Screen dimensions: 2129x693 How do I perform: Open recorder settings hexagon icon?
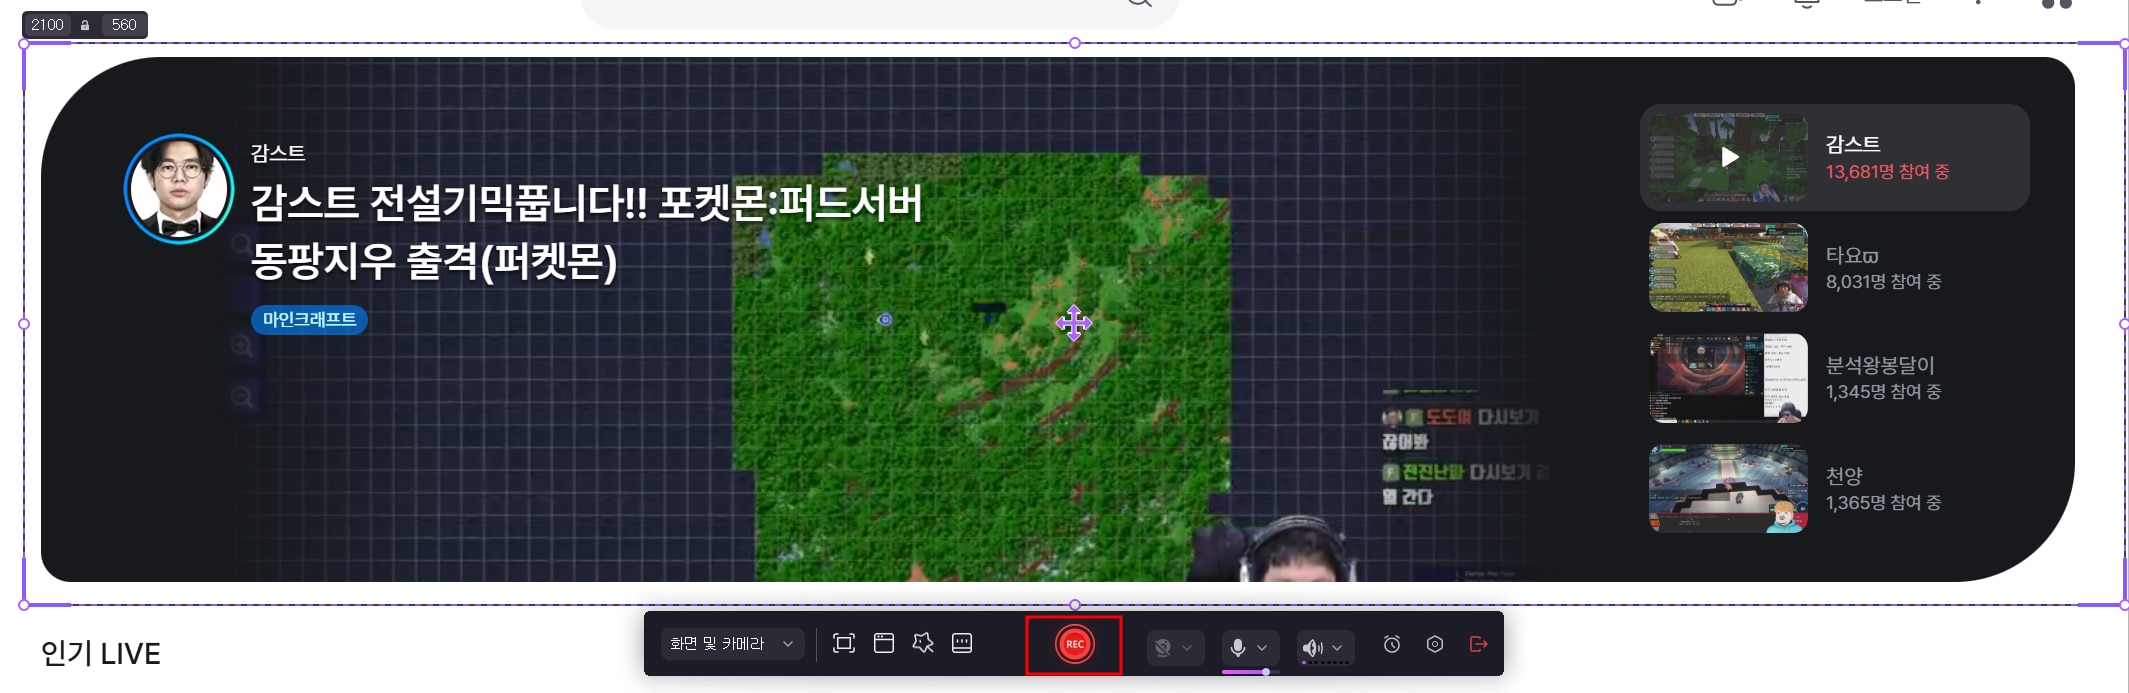pyautogui.click(x=1435, y=644)
